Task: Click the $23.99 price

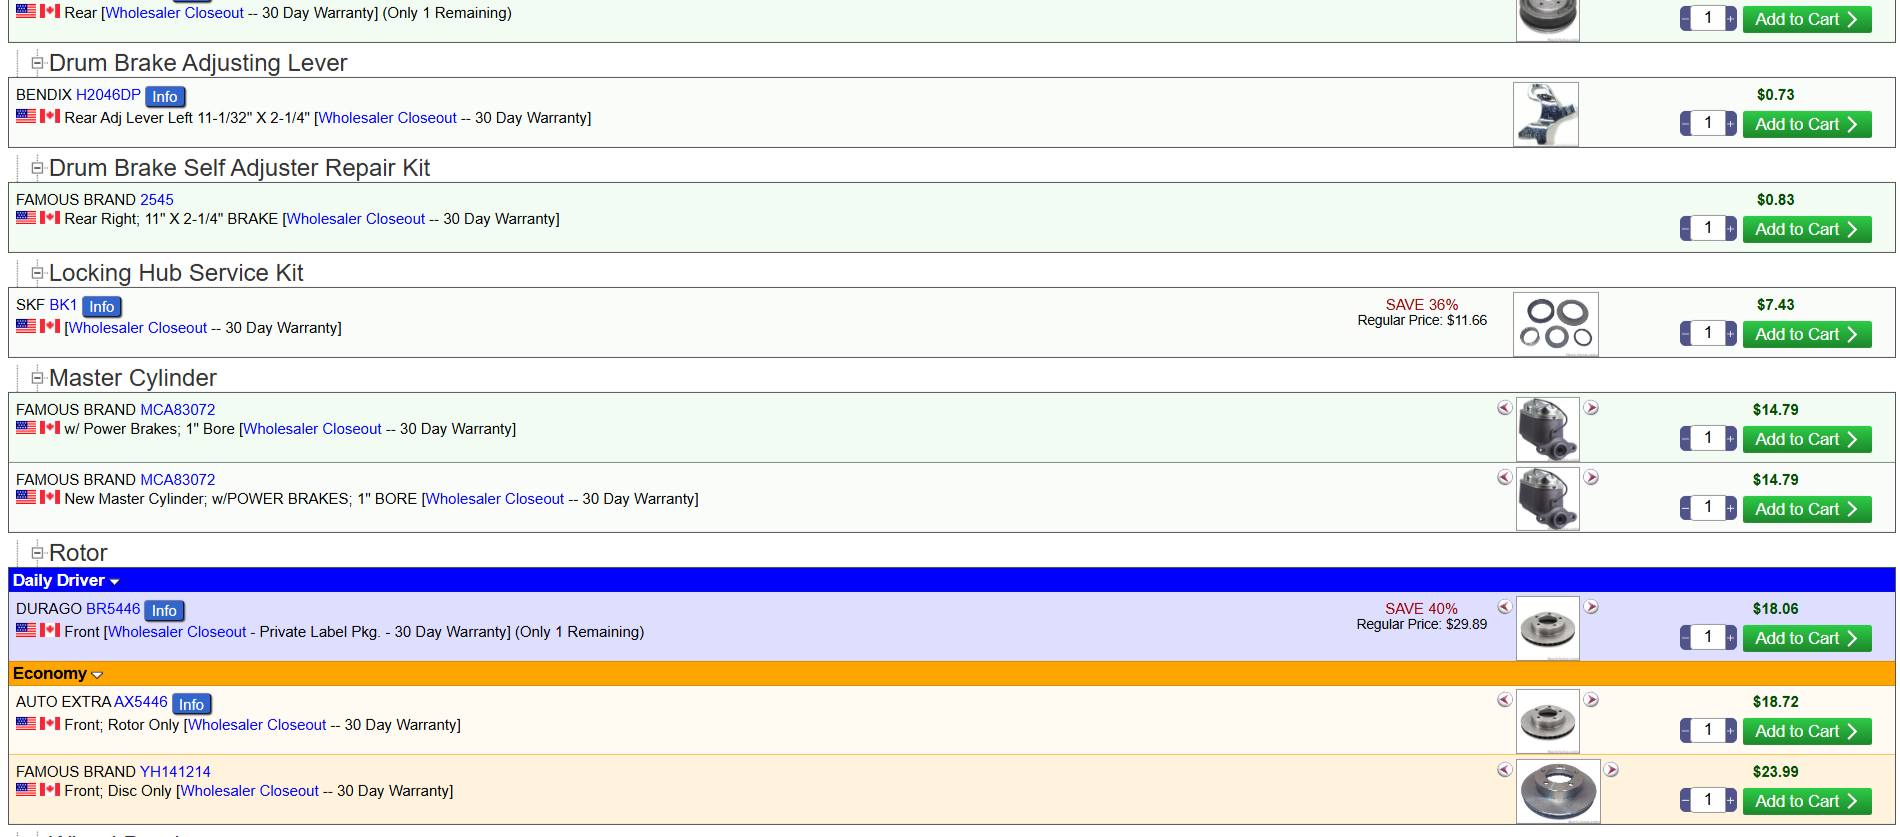Action: pyautogui.click(x=1776, y=772)
